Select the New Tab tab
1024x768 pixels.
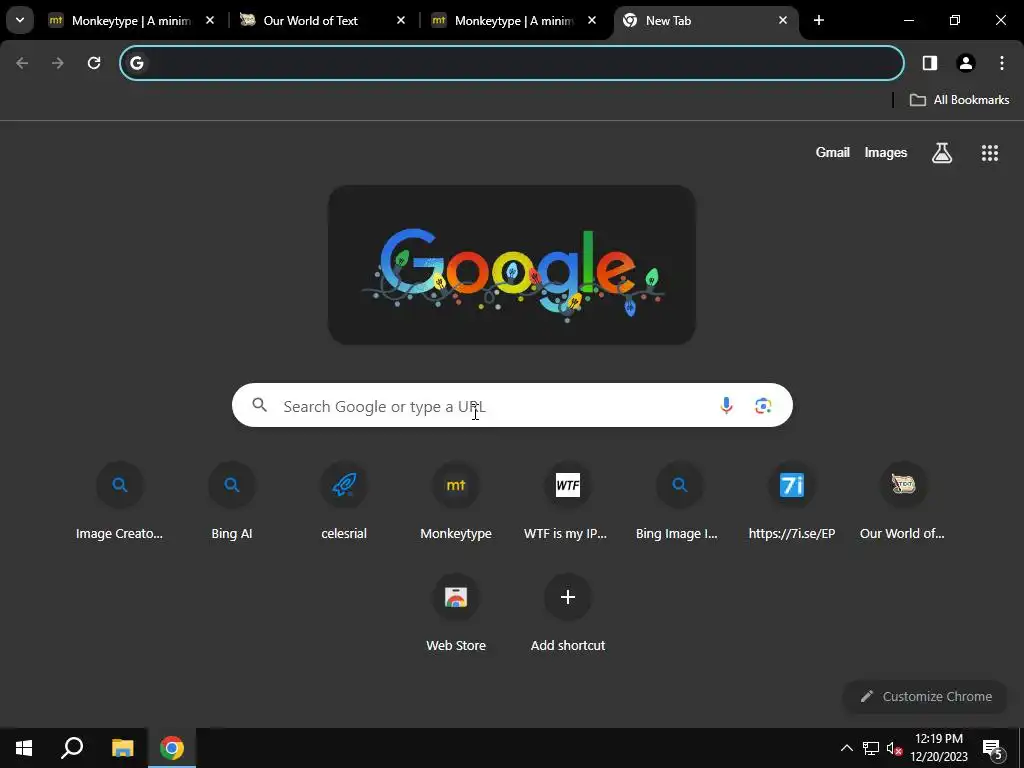pyautogui.click(x=705, y=21)
